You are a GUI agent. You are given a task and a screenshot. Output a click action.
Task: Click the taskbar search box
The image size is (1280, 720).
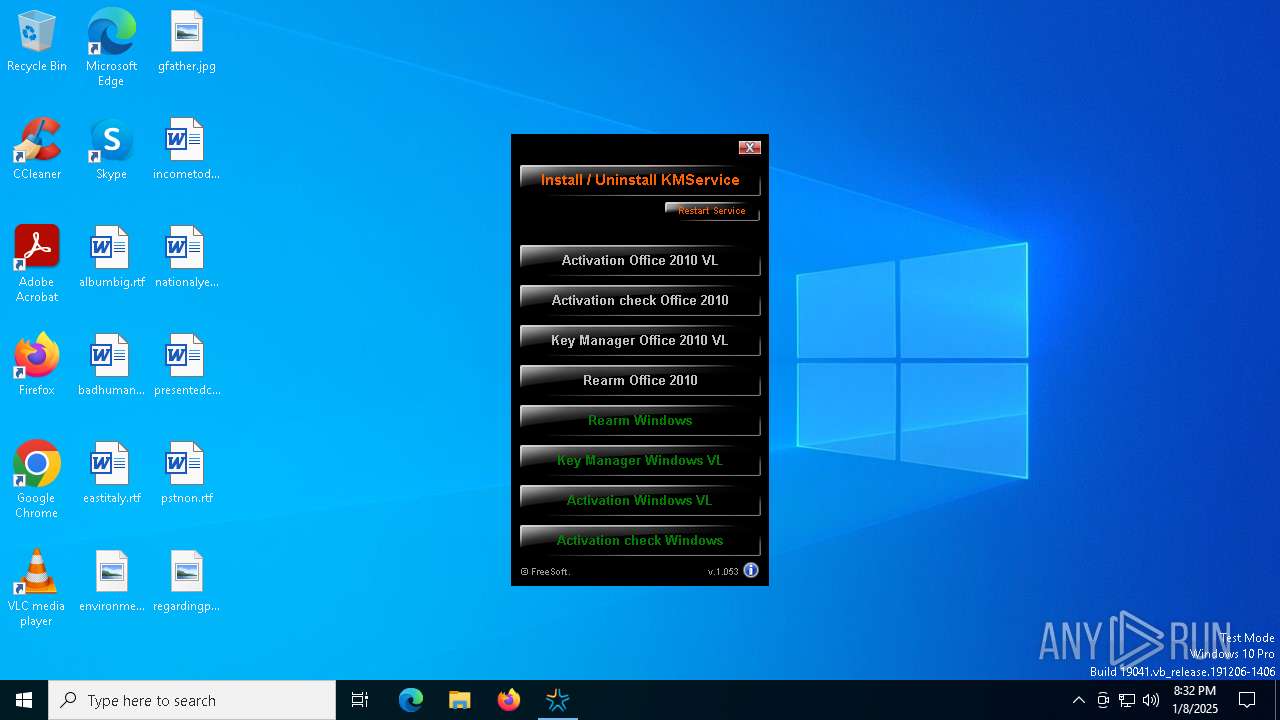click(x=192, y=700)
